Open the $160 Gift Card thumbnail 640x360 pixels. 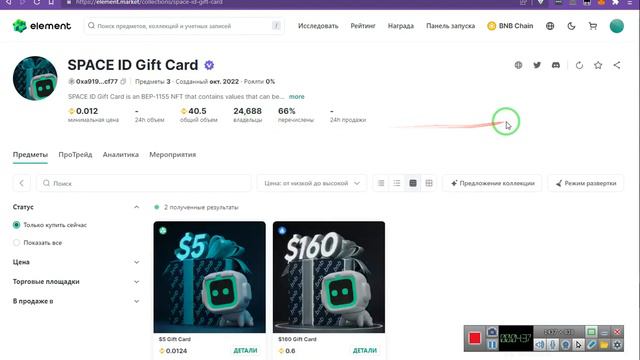329,277
